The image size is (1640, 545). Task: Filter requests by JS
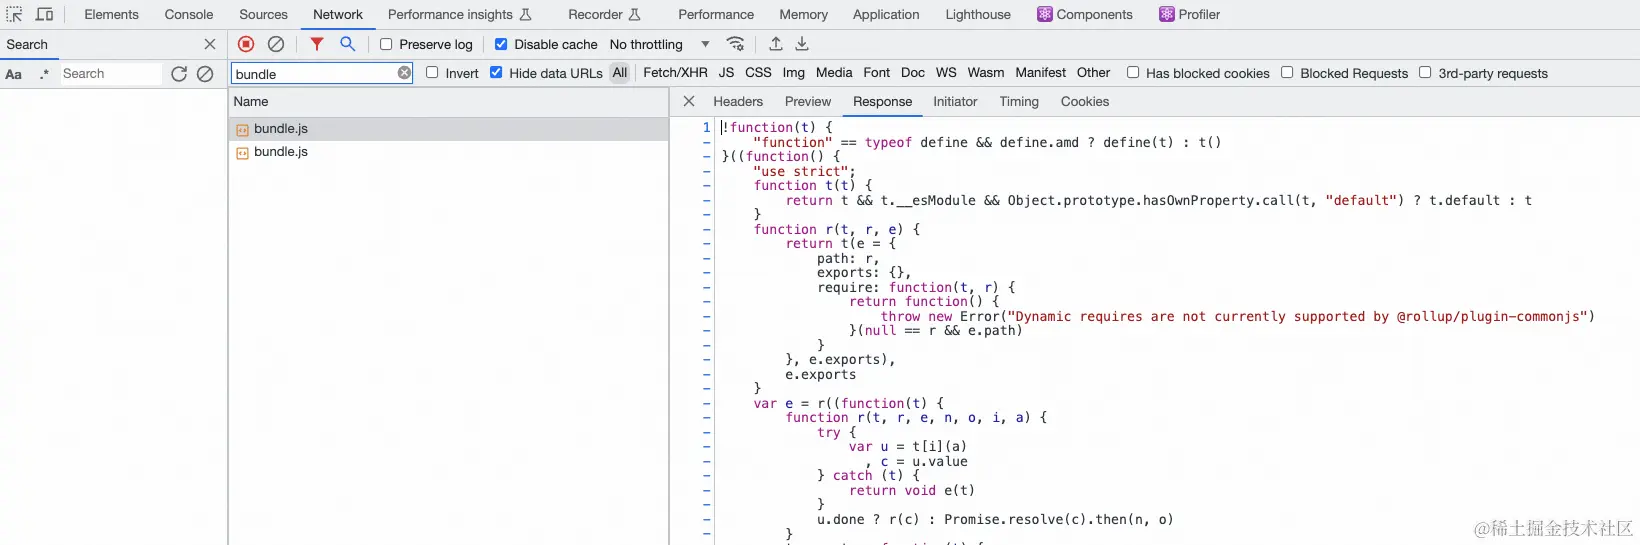pos(726,72)
